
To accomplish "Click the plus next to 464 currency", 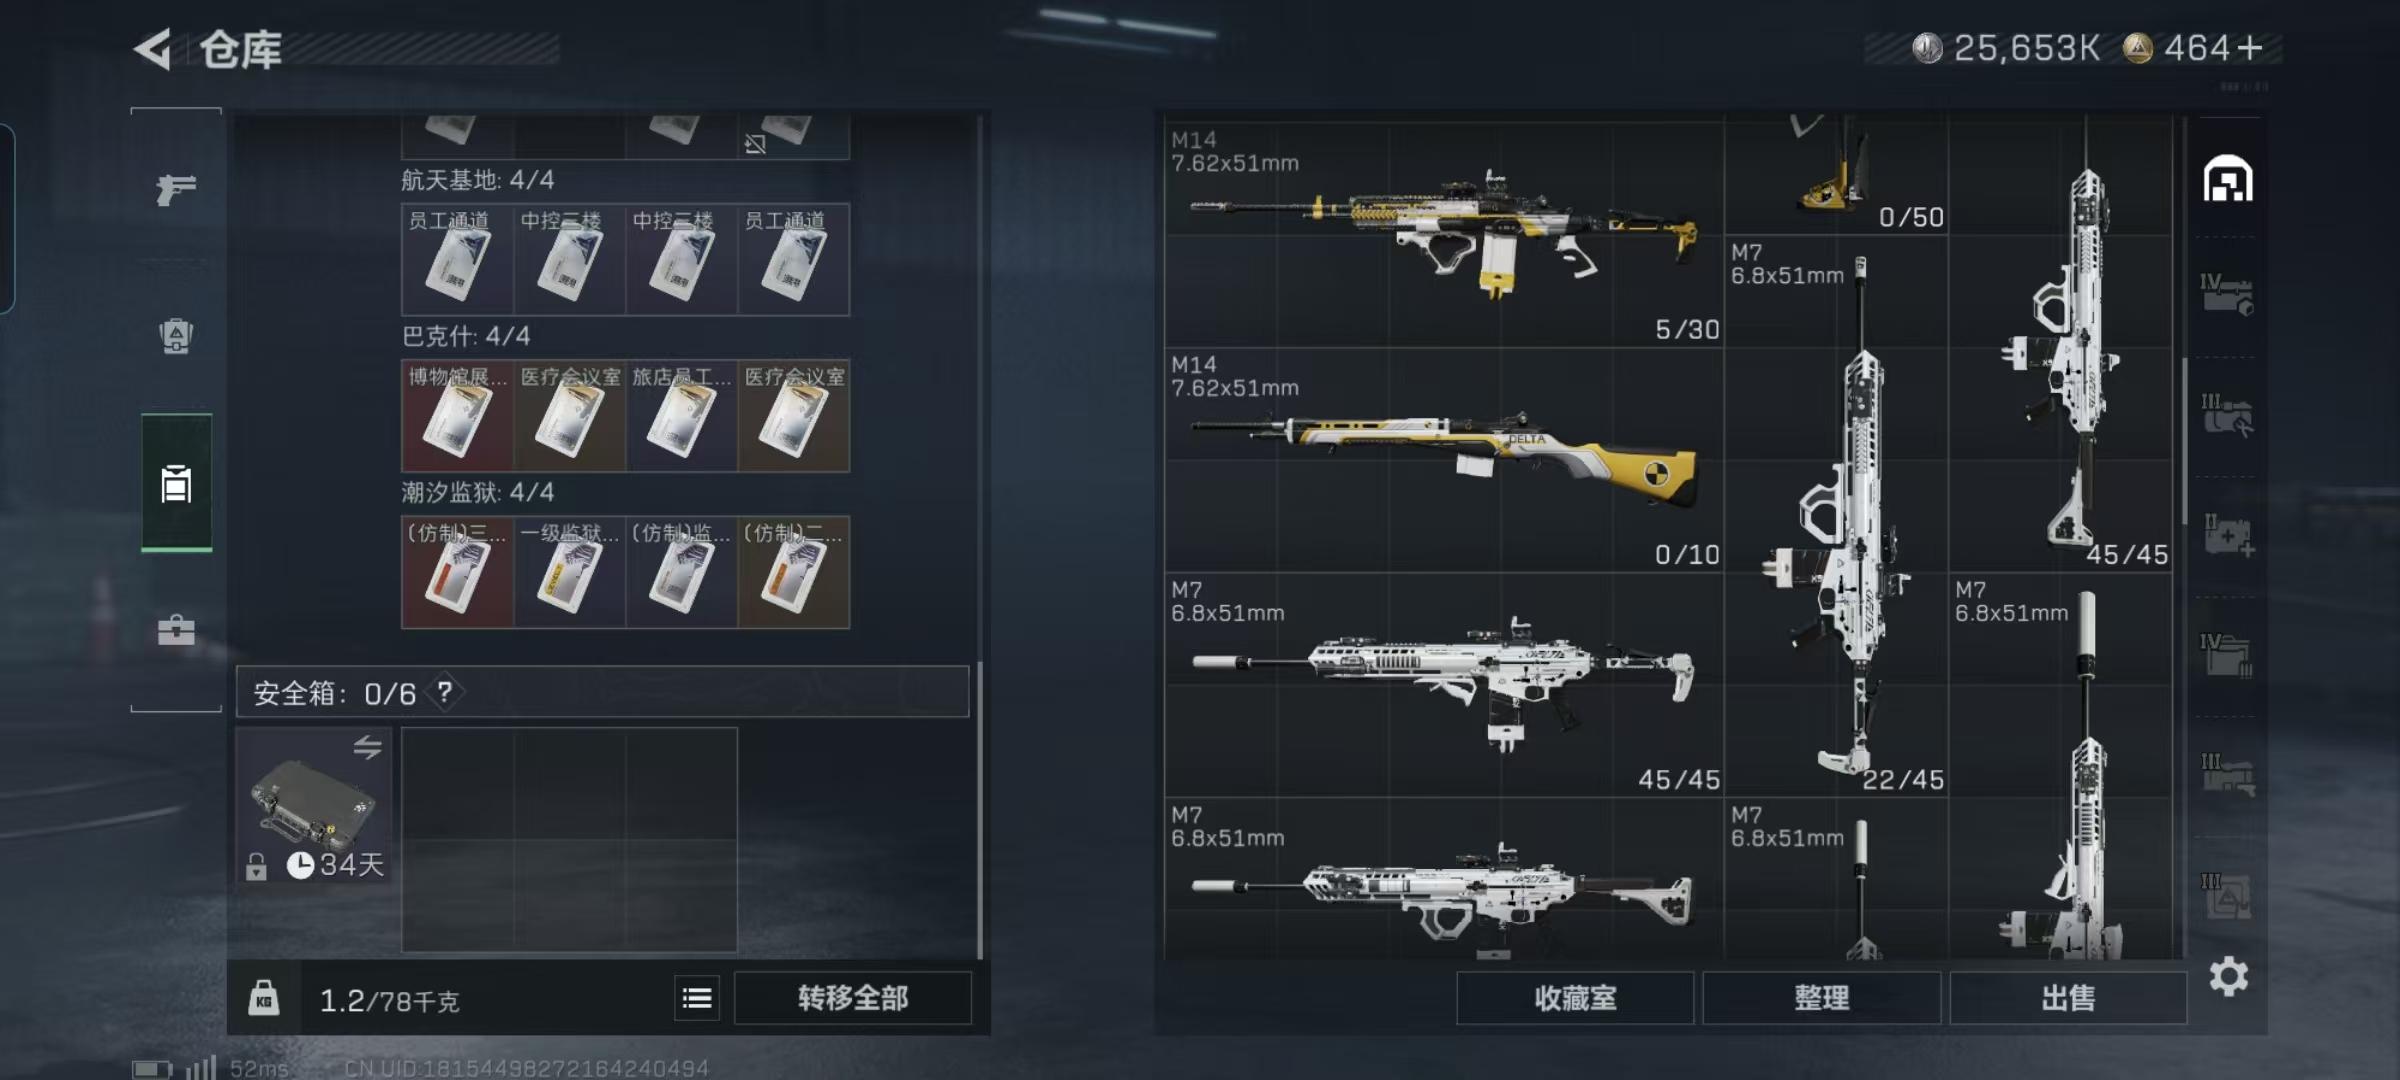I will [2250, 48].
